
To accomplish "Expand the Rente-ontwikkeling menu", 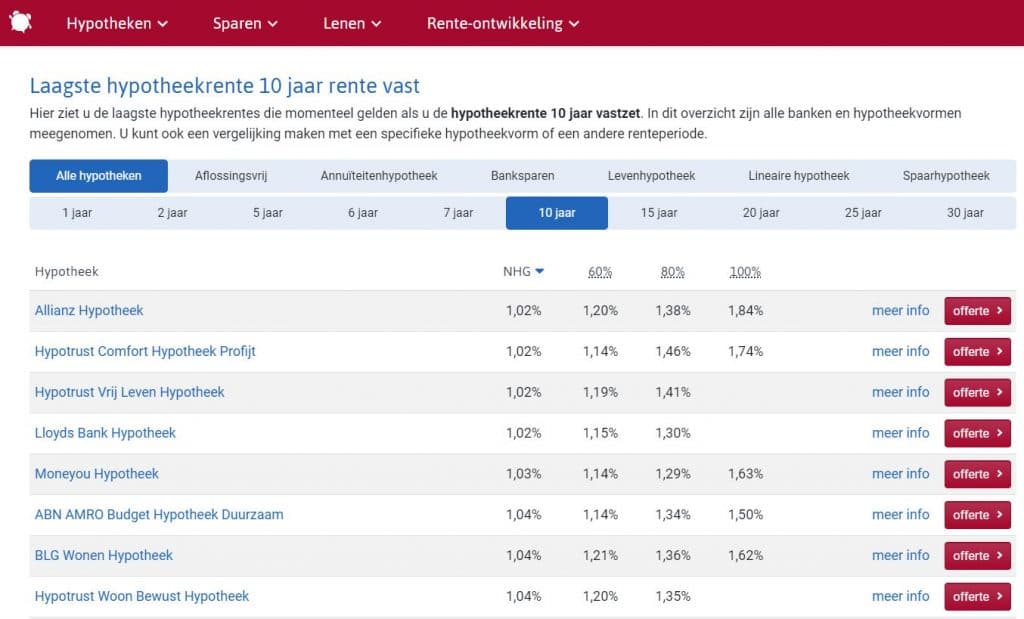I will tap(503, 24).
